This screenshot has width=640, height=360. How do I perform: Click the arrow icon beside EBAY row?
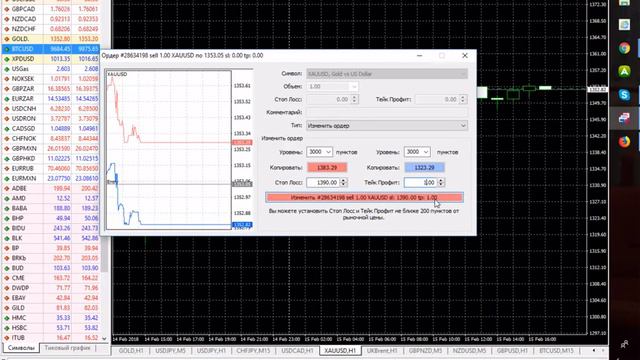point(7,298)
